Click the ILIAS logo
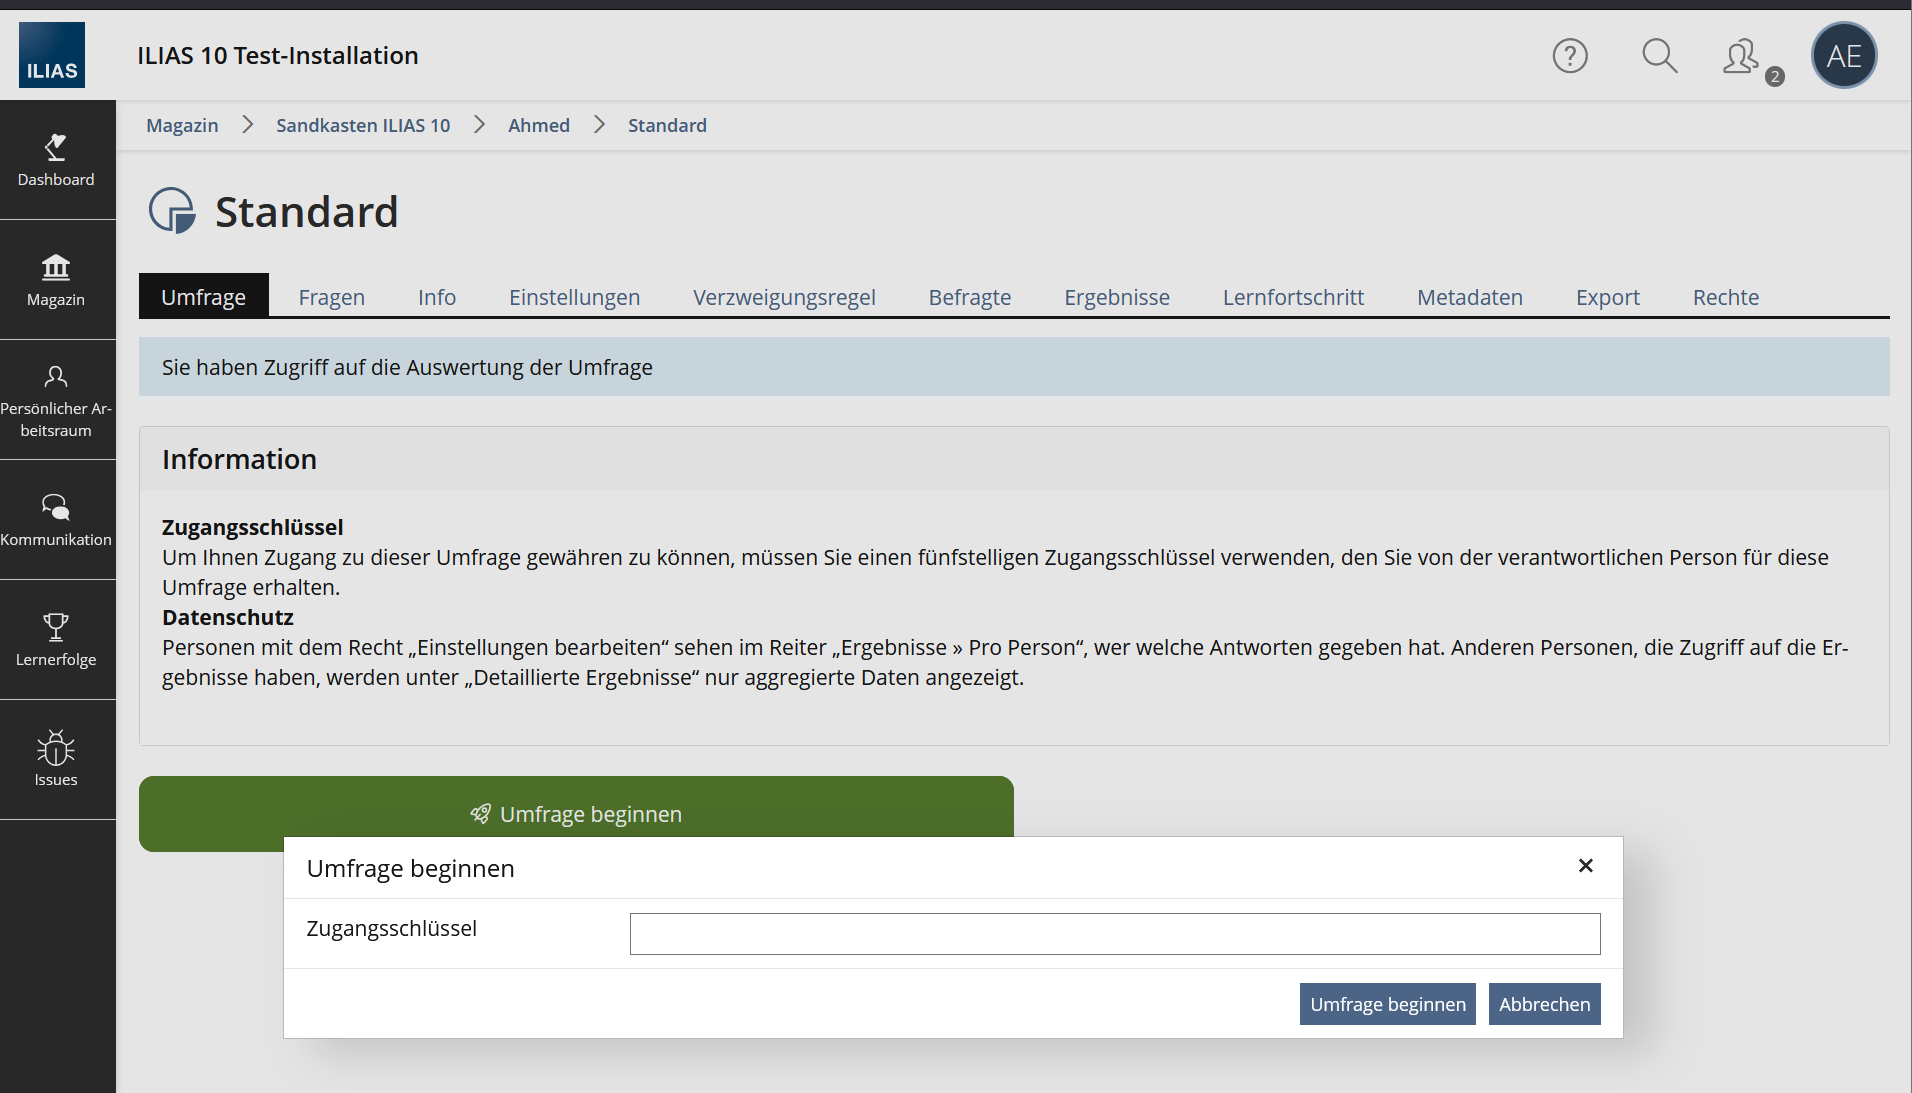 coord(52,56)
